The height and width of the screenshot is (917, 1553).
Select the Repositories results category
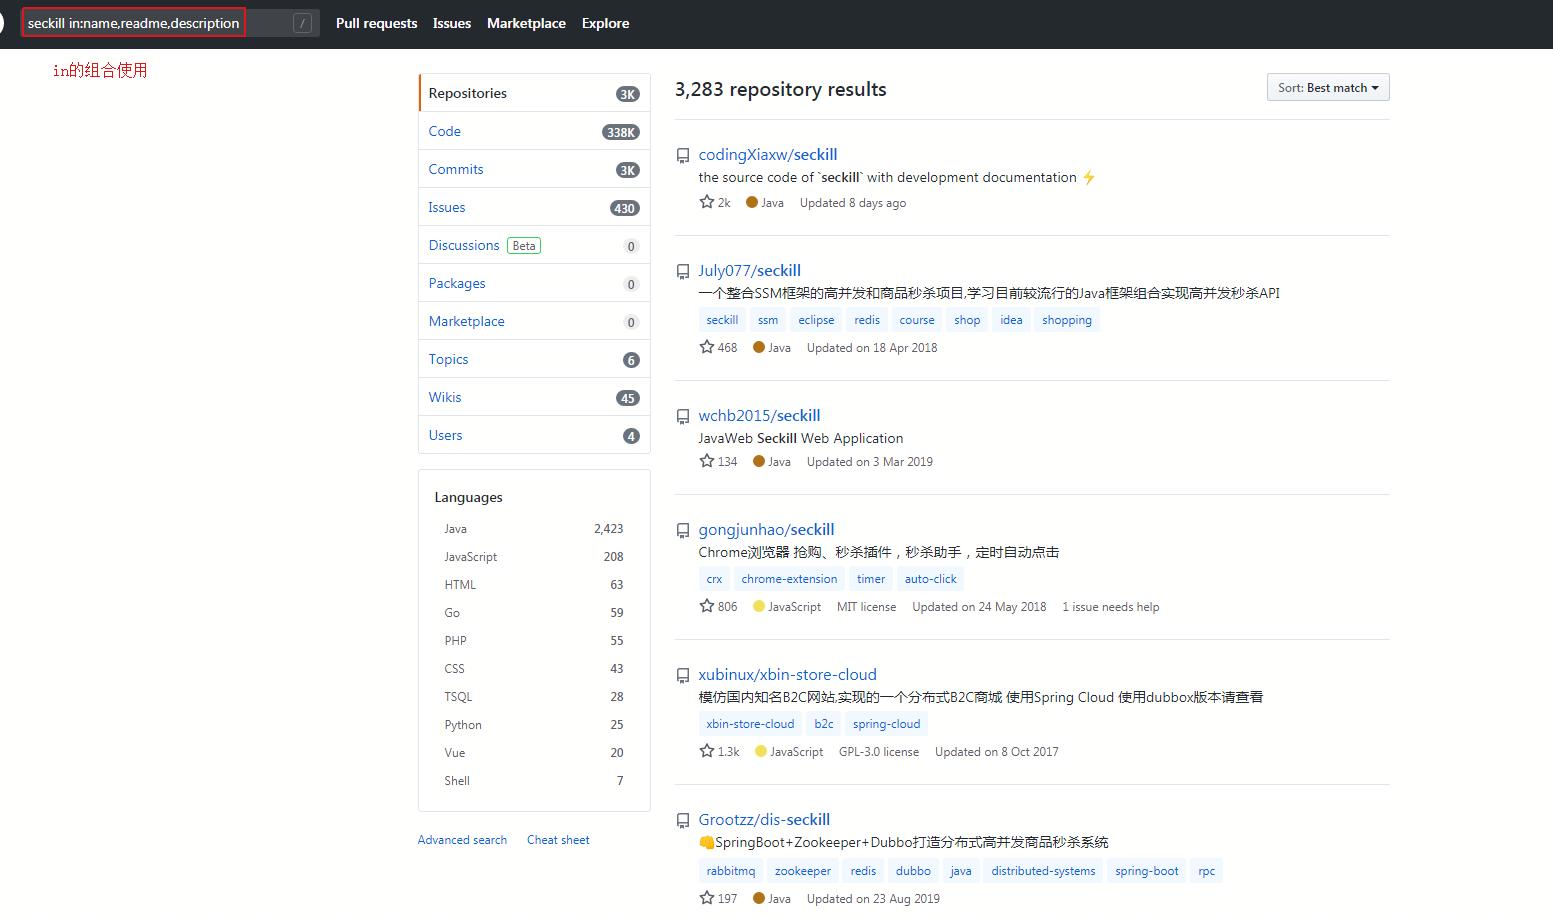click(x=534, y=93)
